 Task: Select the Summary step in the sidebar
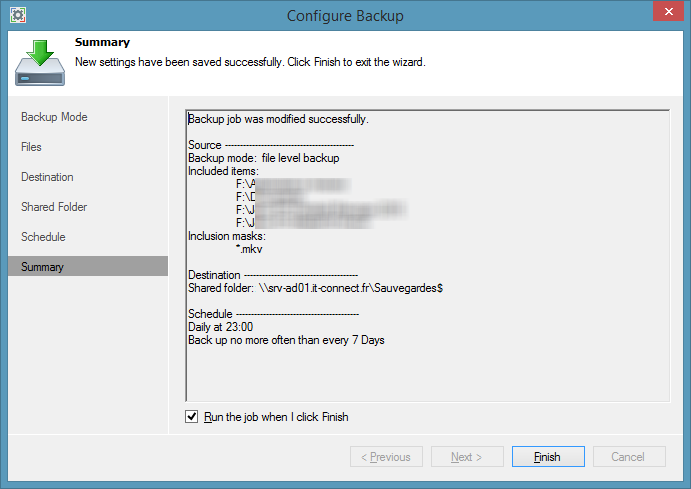pyautogui.click(x=42, y=267)
